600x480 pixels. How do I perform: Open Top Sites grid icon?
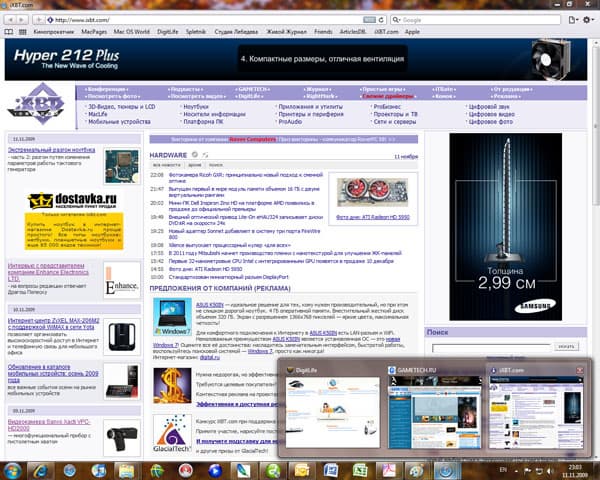click(23, 32)
